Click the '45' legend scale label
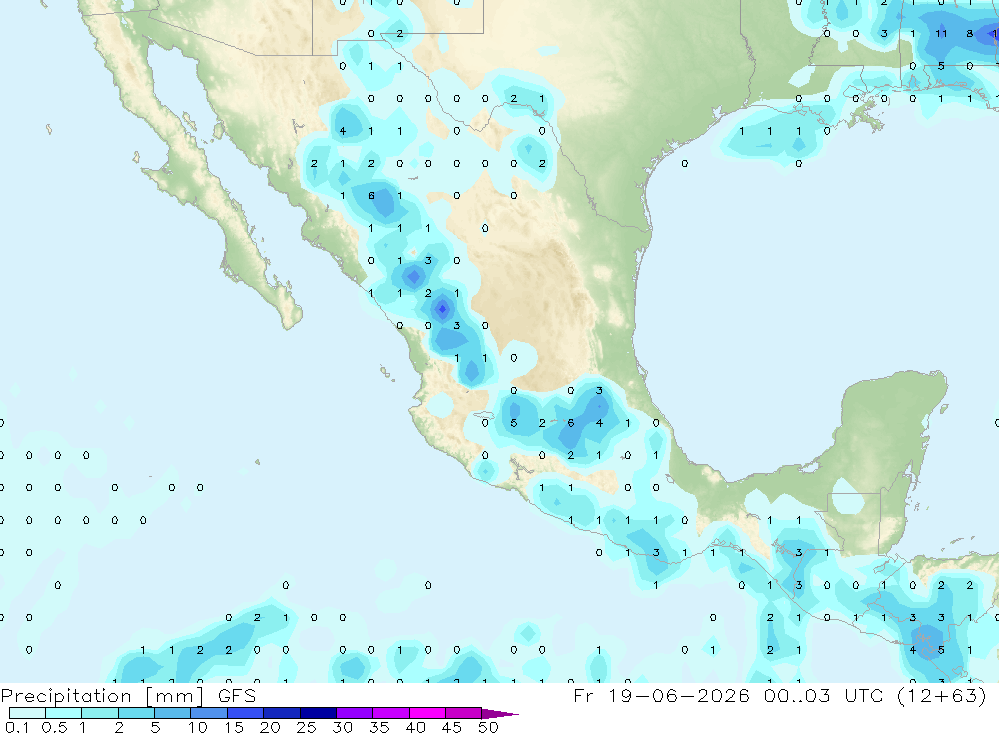This screenshot has width=1000, height=733. click(452, 727)
